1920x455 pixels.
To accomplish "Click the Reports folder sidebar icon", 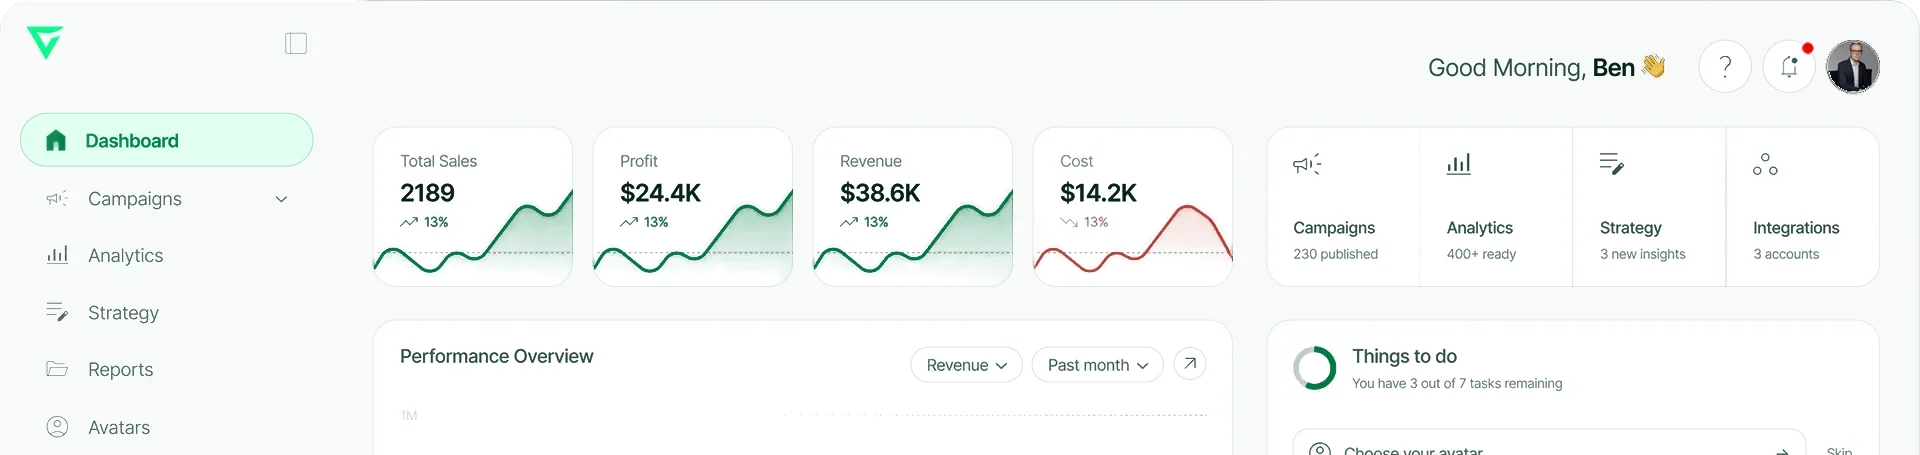I will tap(57, 369).
